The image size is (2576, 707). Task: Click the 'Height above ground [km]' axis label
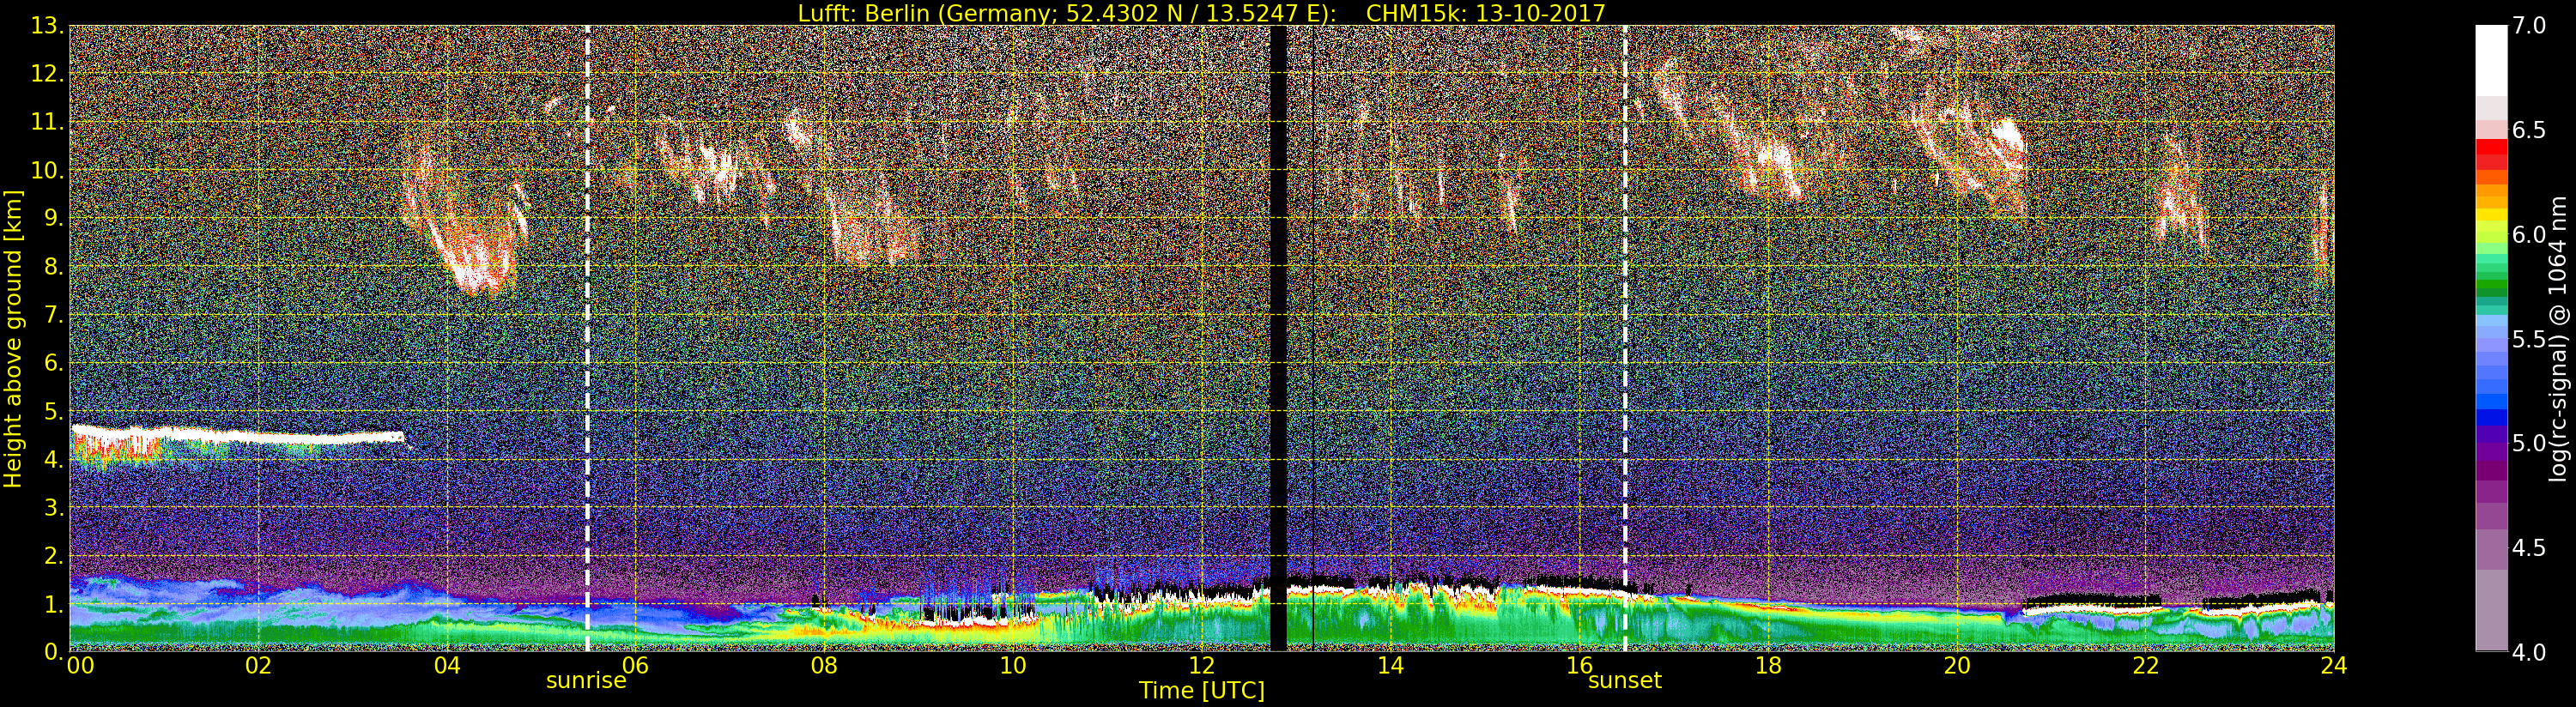pyautogui.click(x=13, y=338)
